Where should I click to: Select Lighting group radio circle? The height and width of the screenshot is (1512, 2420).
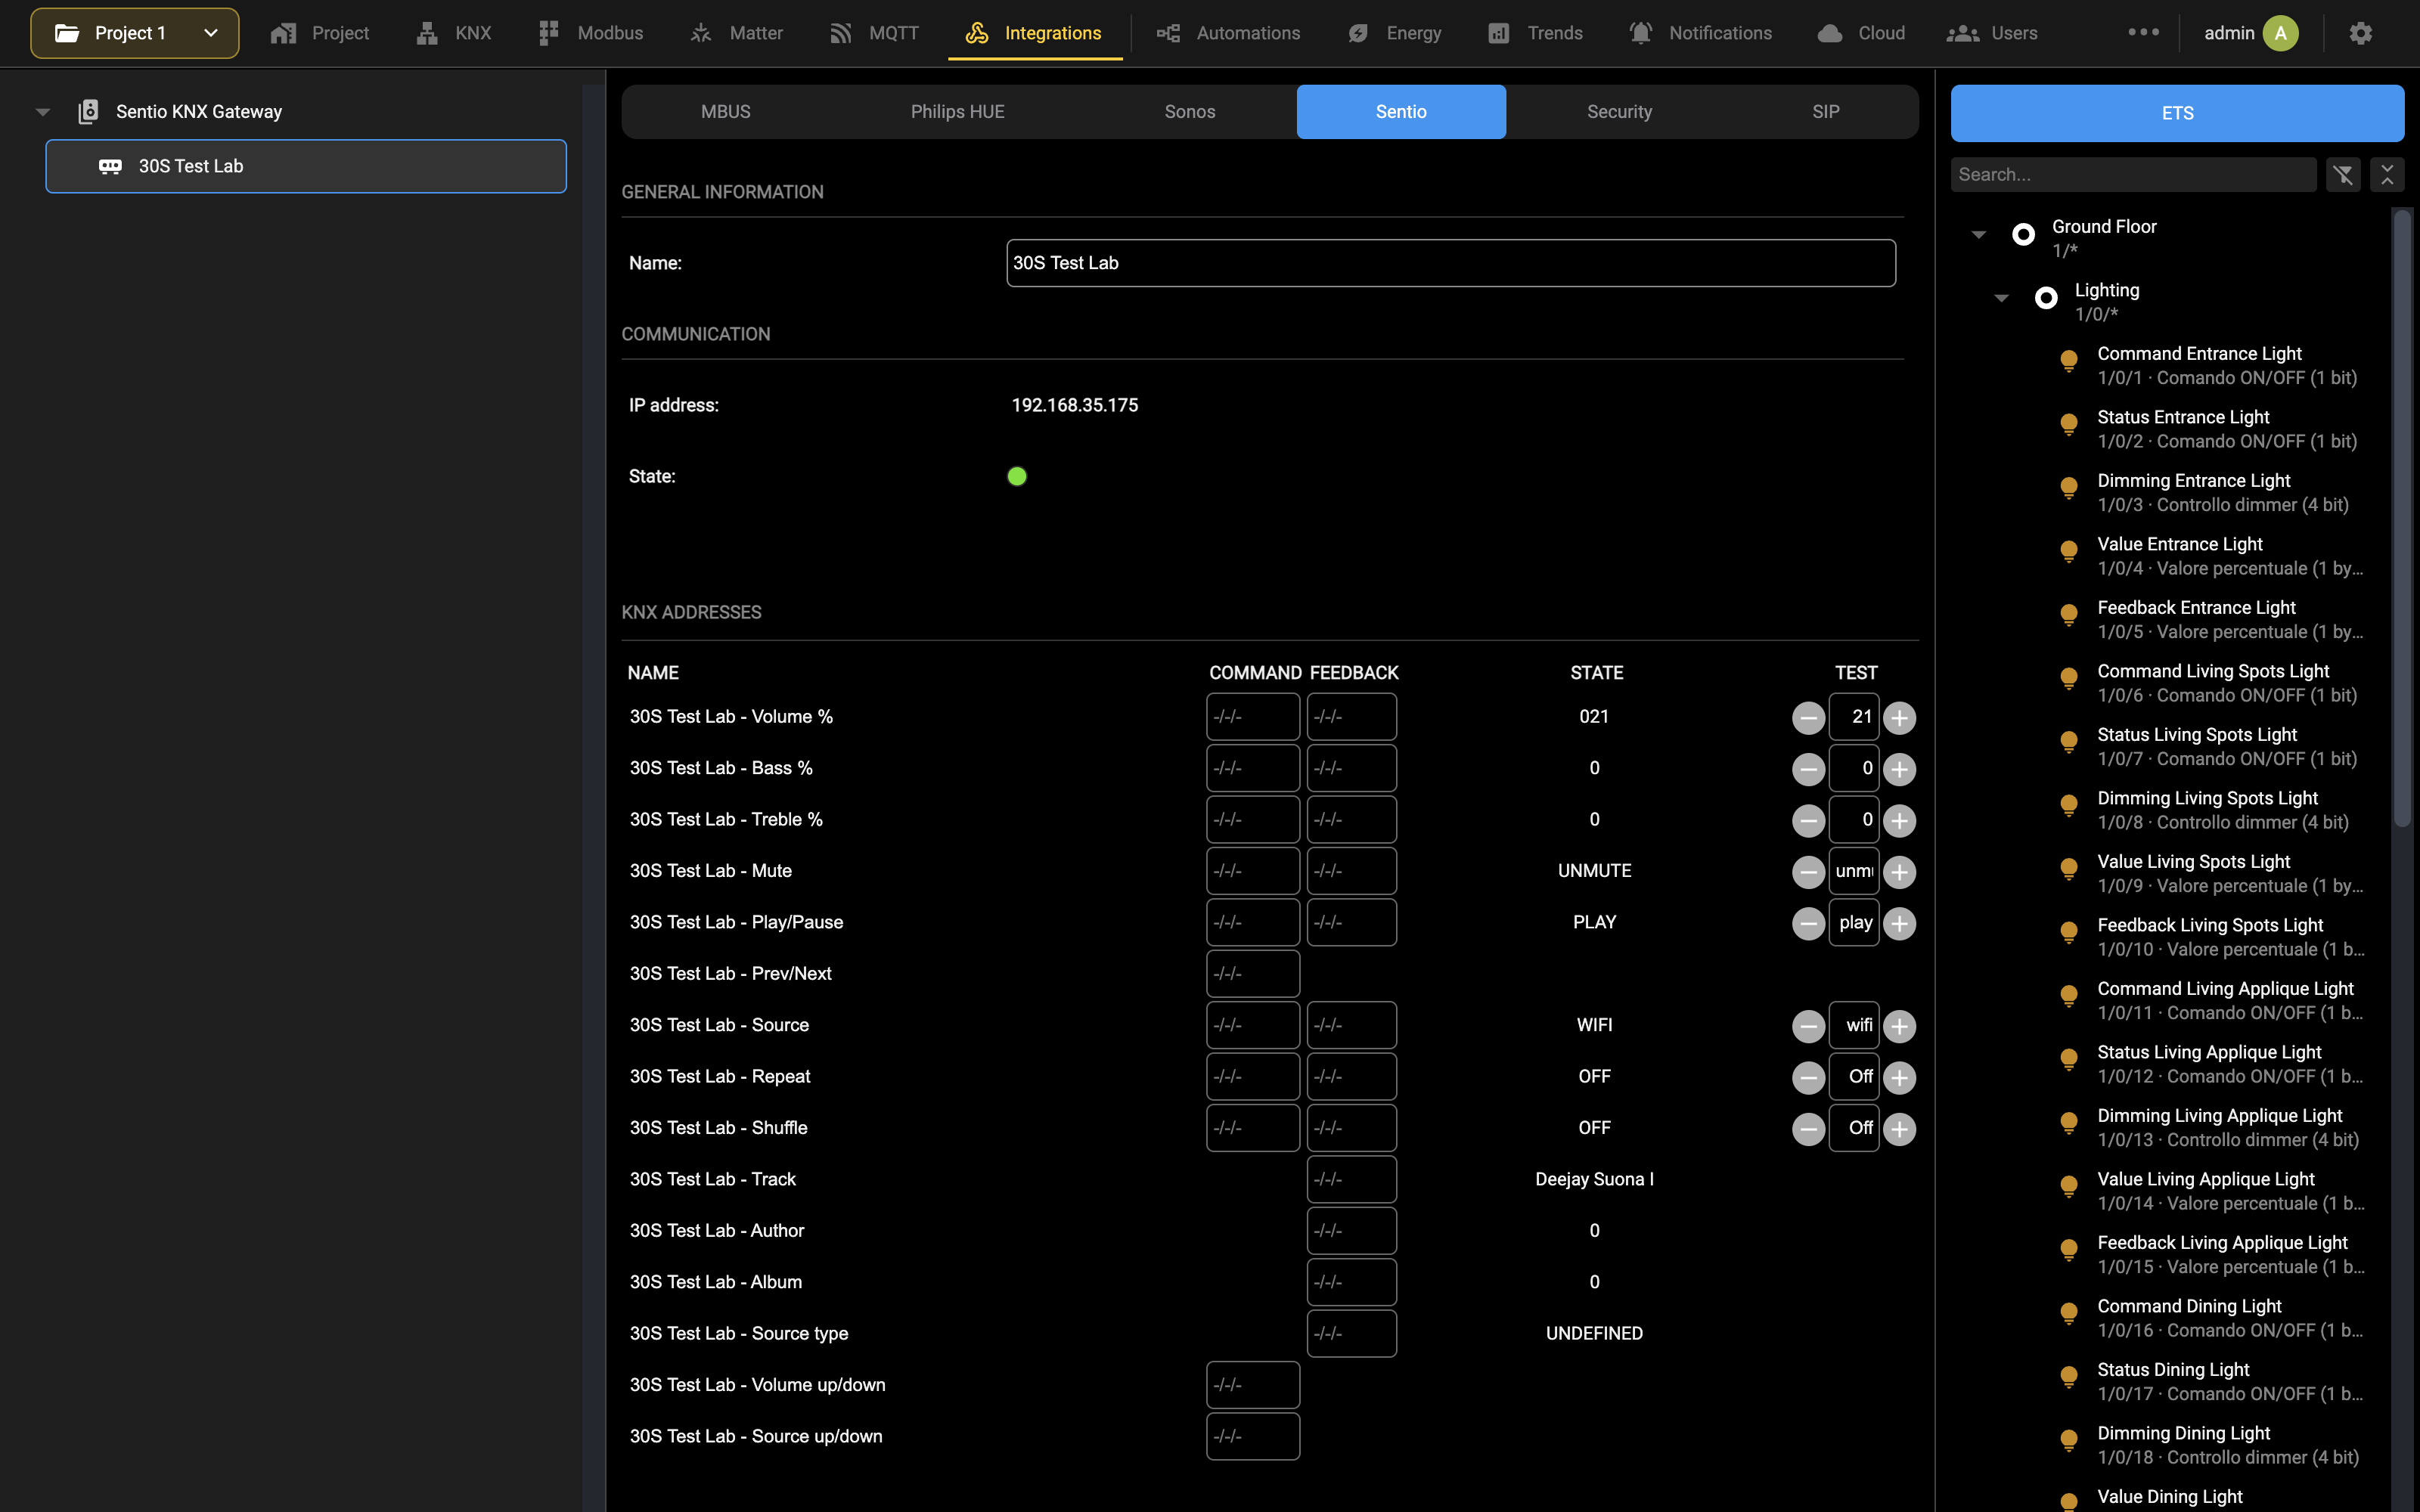[2046, 298]
